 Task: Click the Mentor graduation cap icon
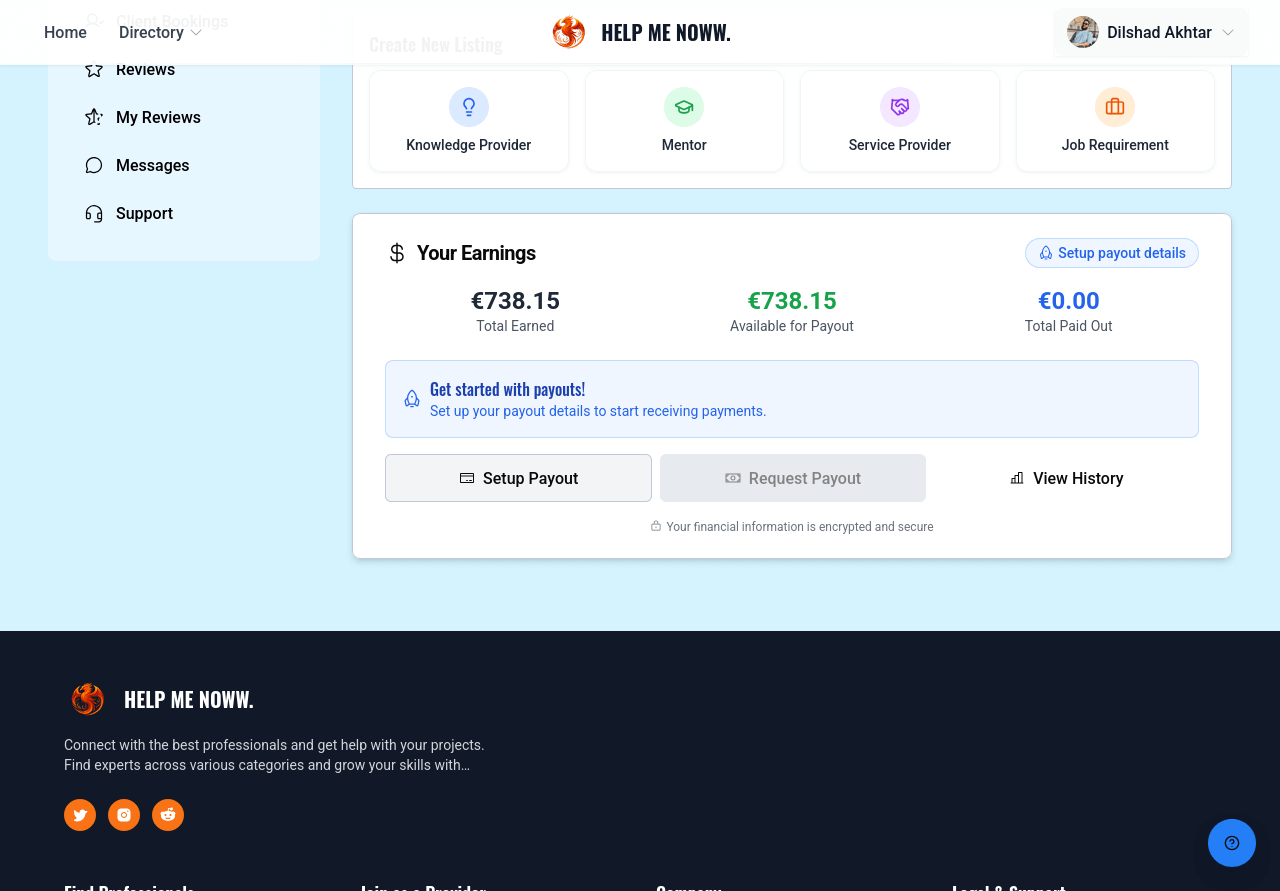point(684,106)
